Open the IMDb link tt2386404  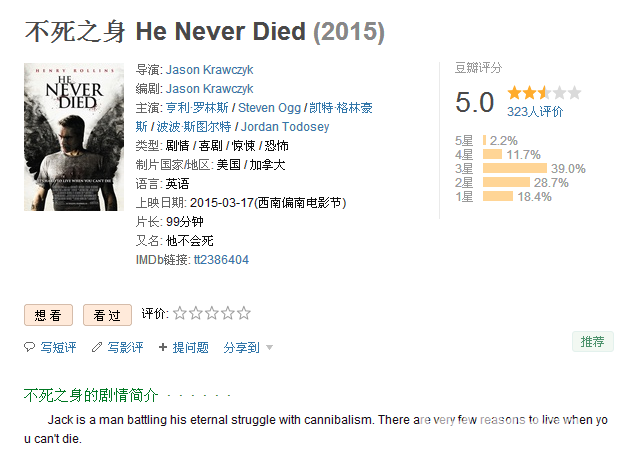pyautogui.click(x=221, y=260)
